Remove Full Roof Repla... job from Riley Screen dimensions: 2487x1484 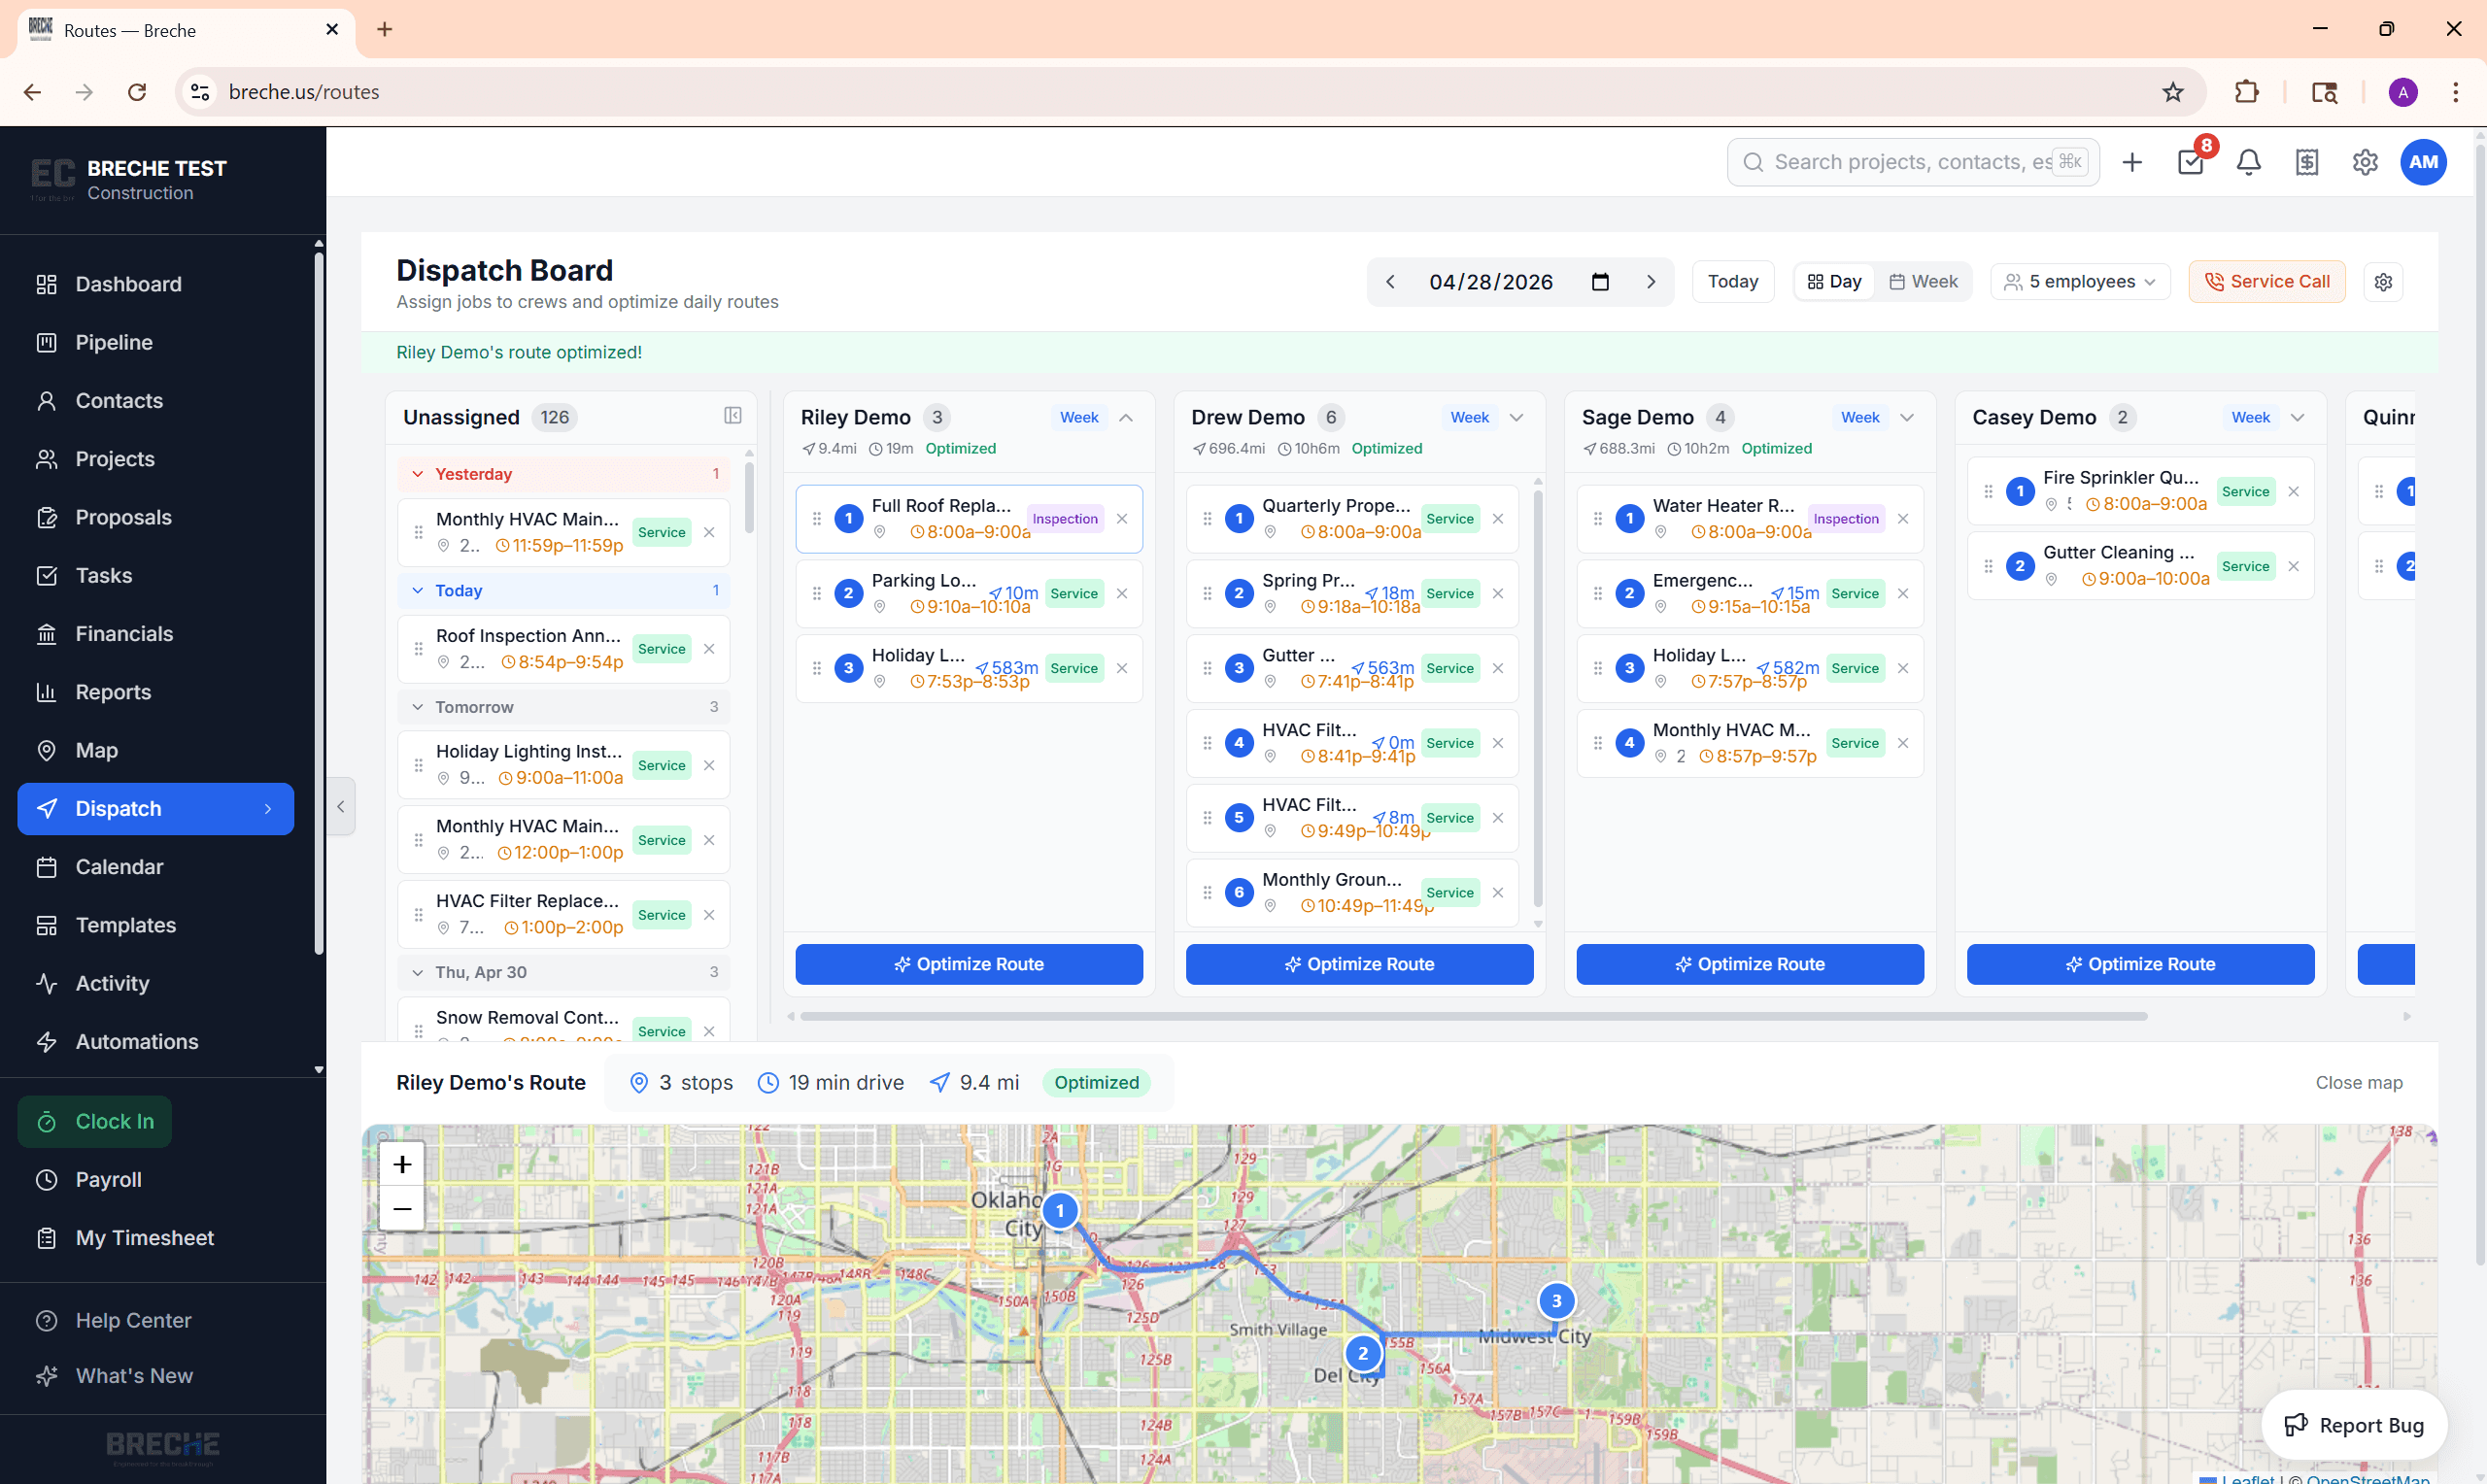[1122, 519]
